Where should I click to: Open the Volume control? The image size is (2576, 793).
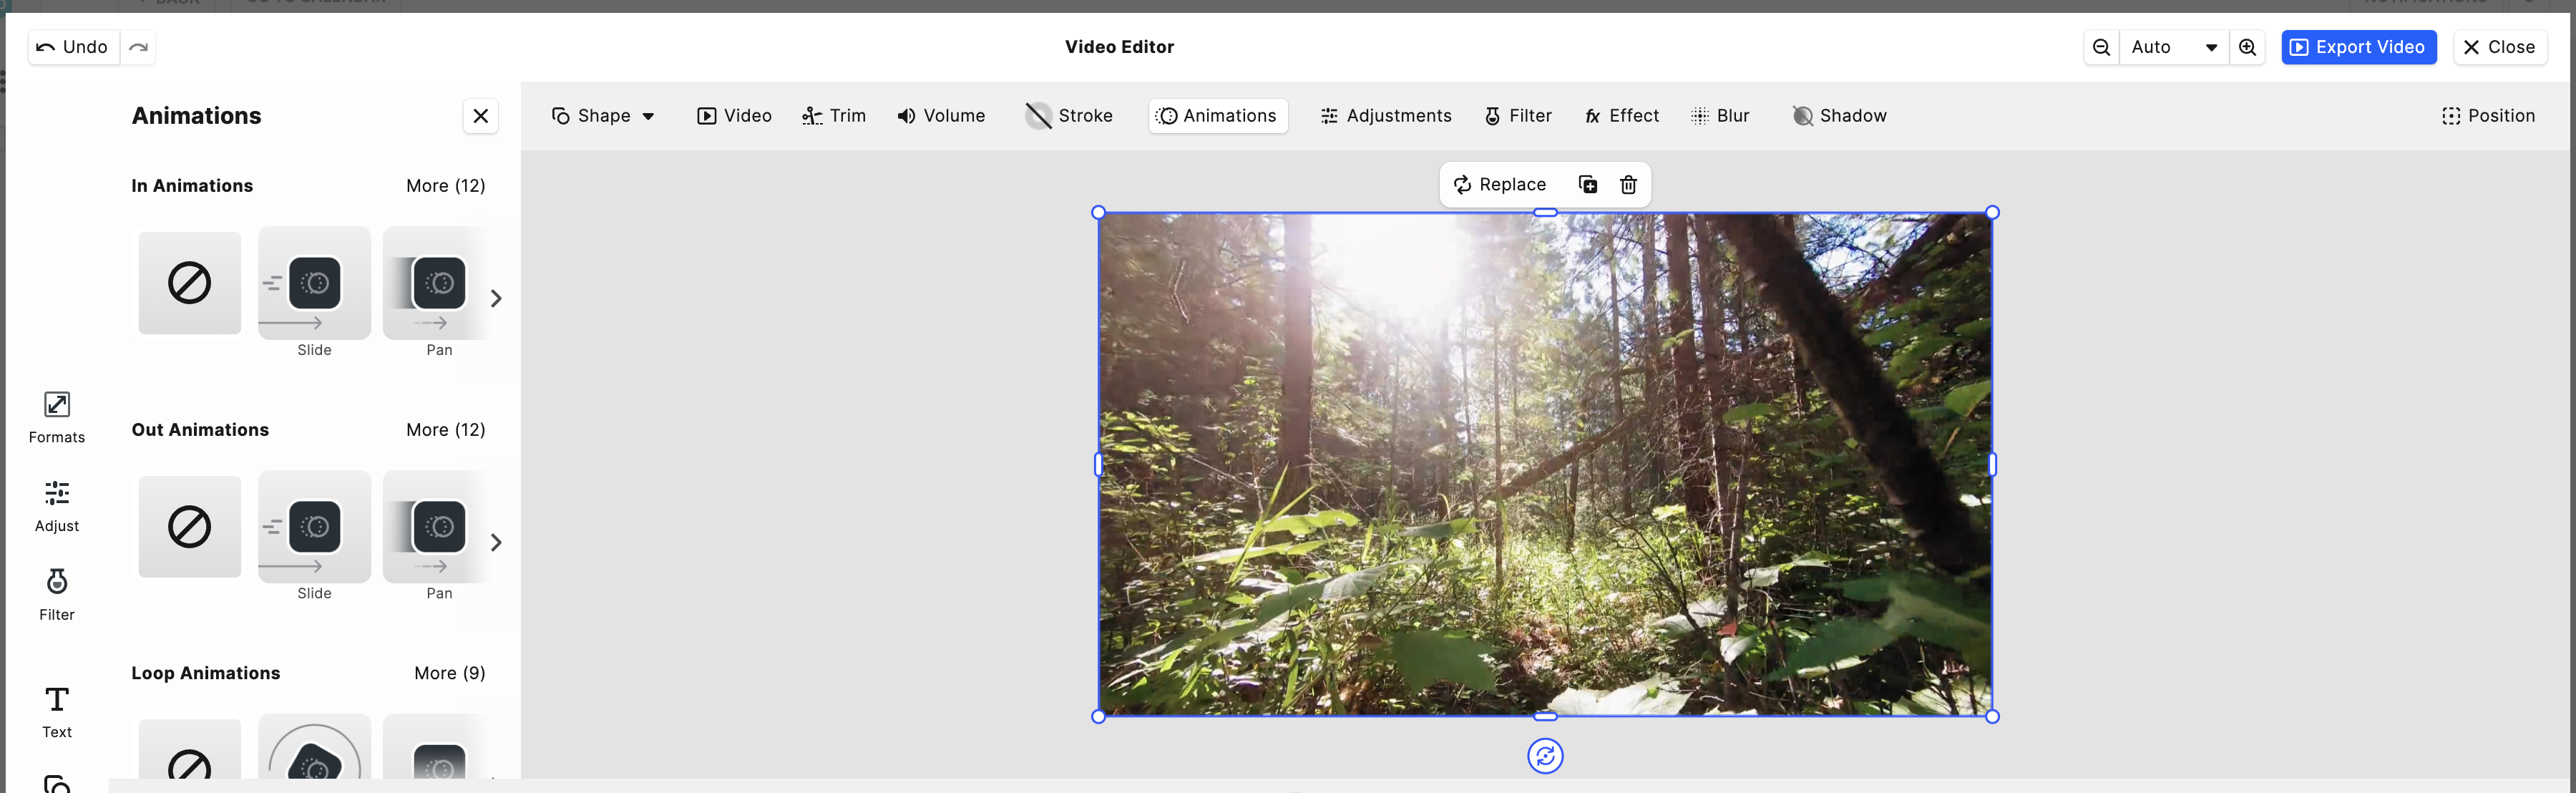941,116
